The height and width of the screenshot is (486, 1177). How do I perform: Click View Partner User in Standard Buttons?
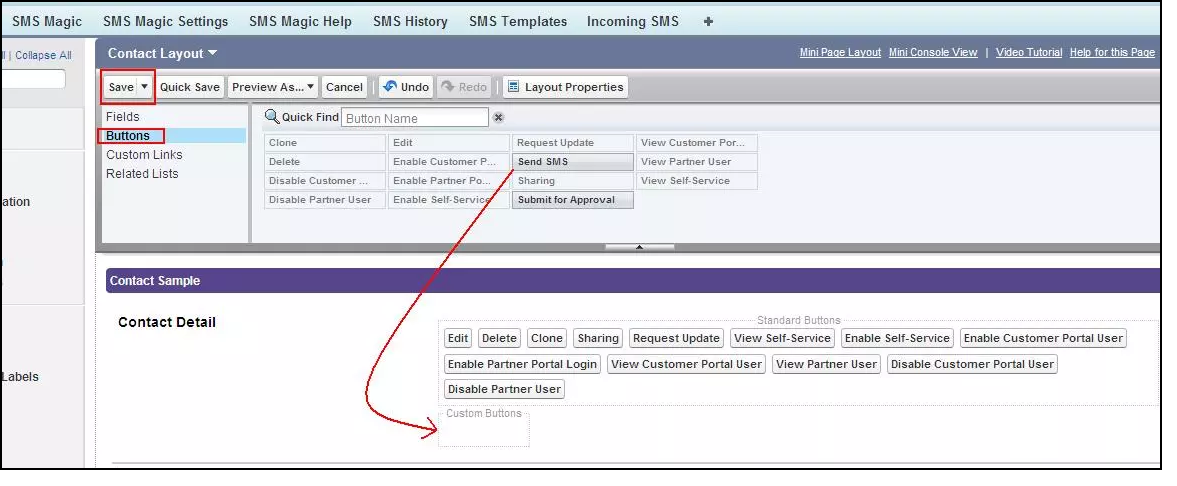(x=826, y=364)
